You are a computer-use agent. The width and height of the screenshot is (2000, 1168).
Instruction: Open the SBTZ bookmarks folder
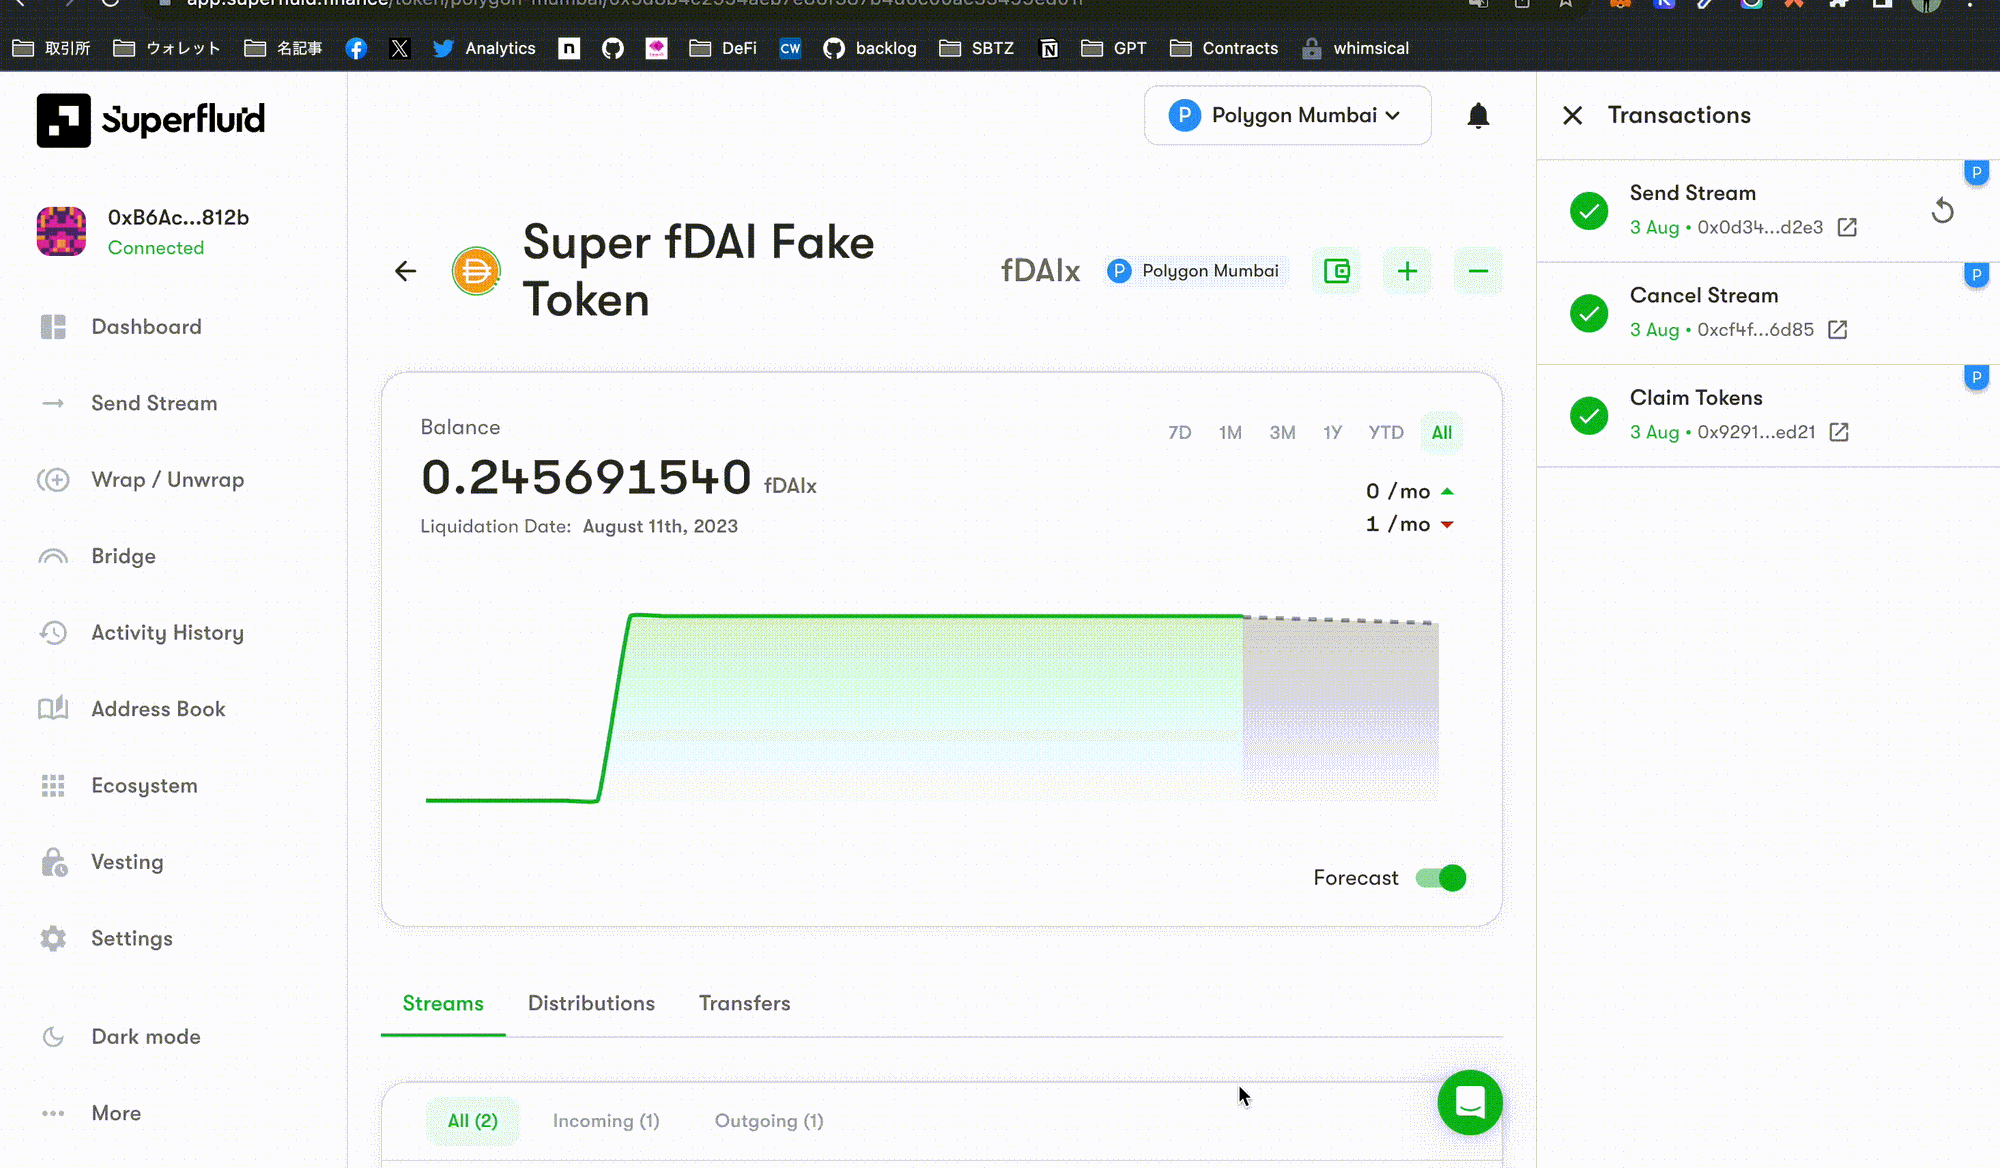click(x=976, y=48)
